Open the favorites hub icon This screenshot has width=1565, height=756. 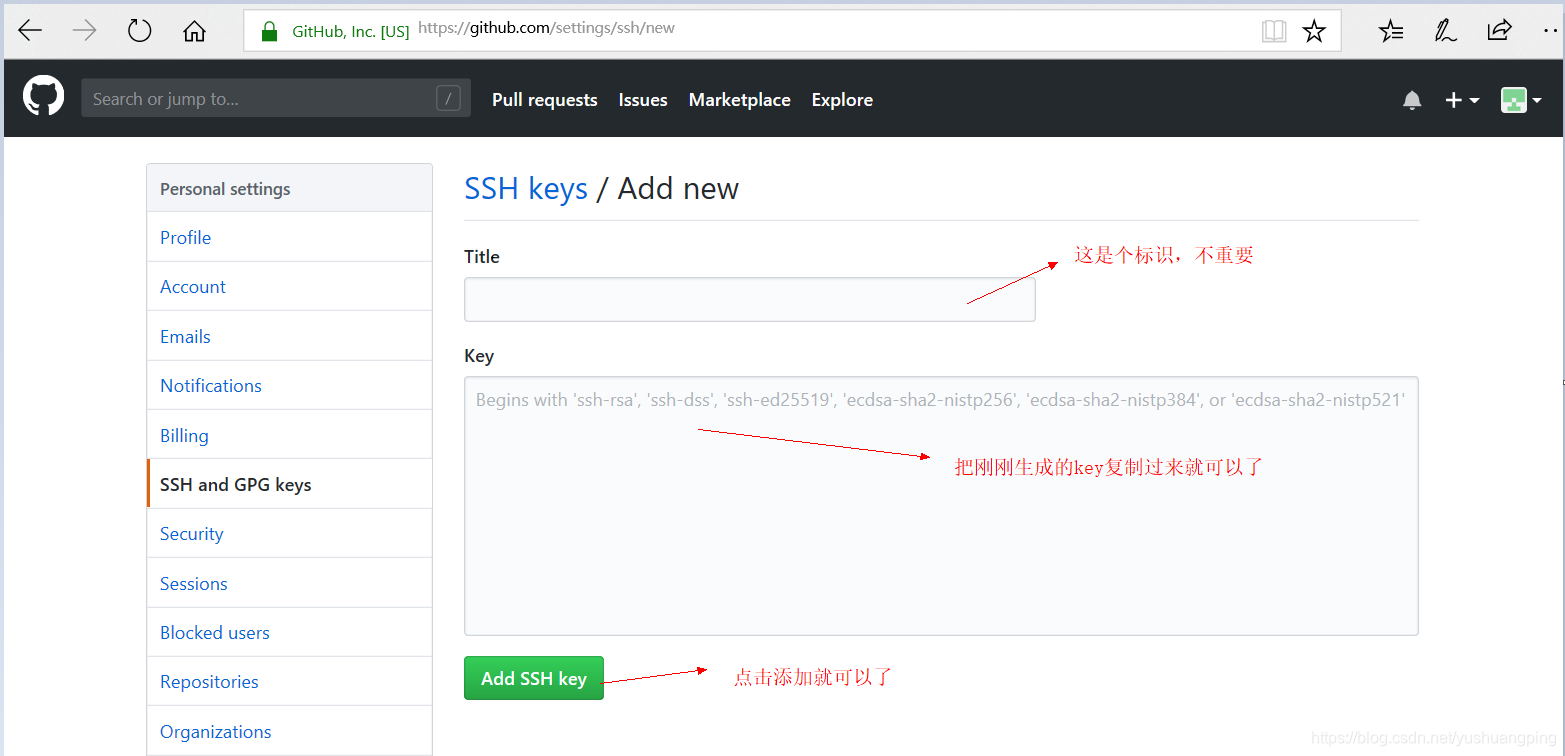tap(1391, 31)
